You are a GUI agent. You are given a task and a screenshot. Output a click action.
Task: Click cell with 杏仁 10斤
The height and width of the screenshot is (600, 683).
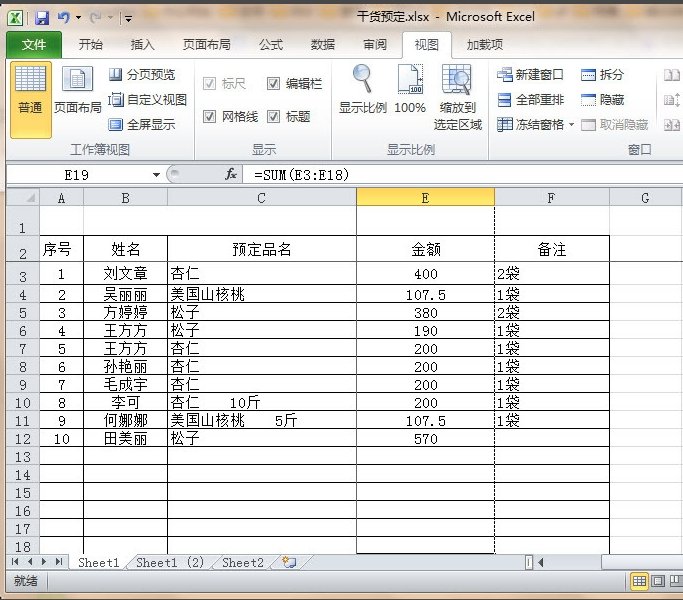click(x=262, y=402)
